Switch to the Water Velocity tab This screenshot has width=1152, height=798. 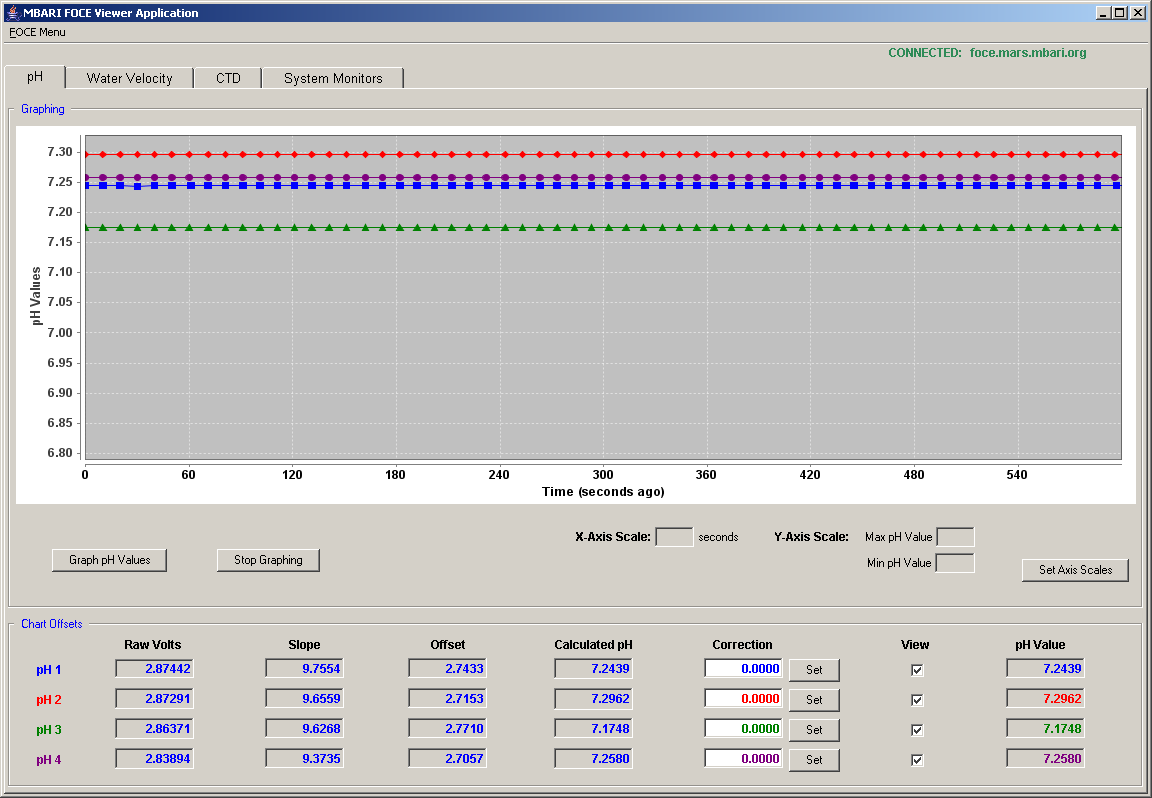(129, 79)
